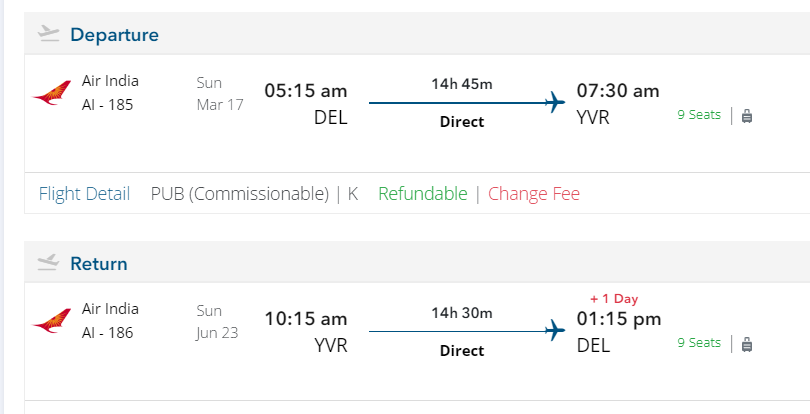Select the Departure section header
The height and width of the screenshot is (414, 810).
tap(114, 35)
